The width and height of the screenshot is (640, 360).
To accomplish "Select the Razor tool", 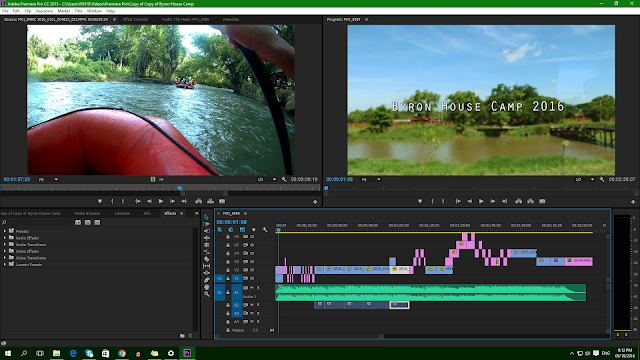I will pos(207,259).
